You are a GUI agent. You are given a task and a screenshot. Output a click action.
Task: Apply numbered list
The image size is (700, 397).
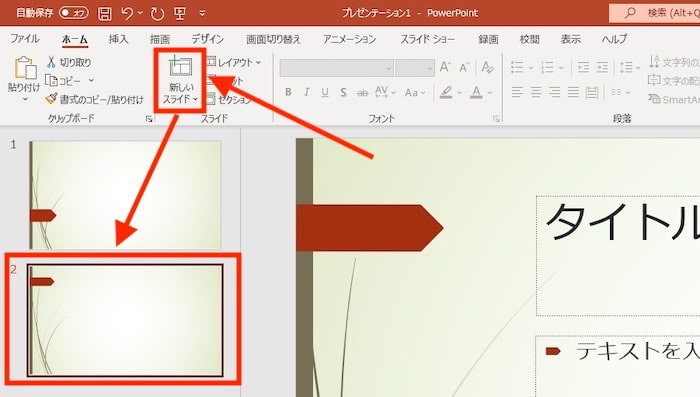[x=547, y=67]
